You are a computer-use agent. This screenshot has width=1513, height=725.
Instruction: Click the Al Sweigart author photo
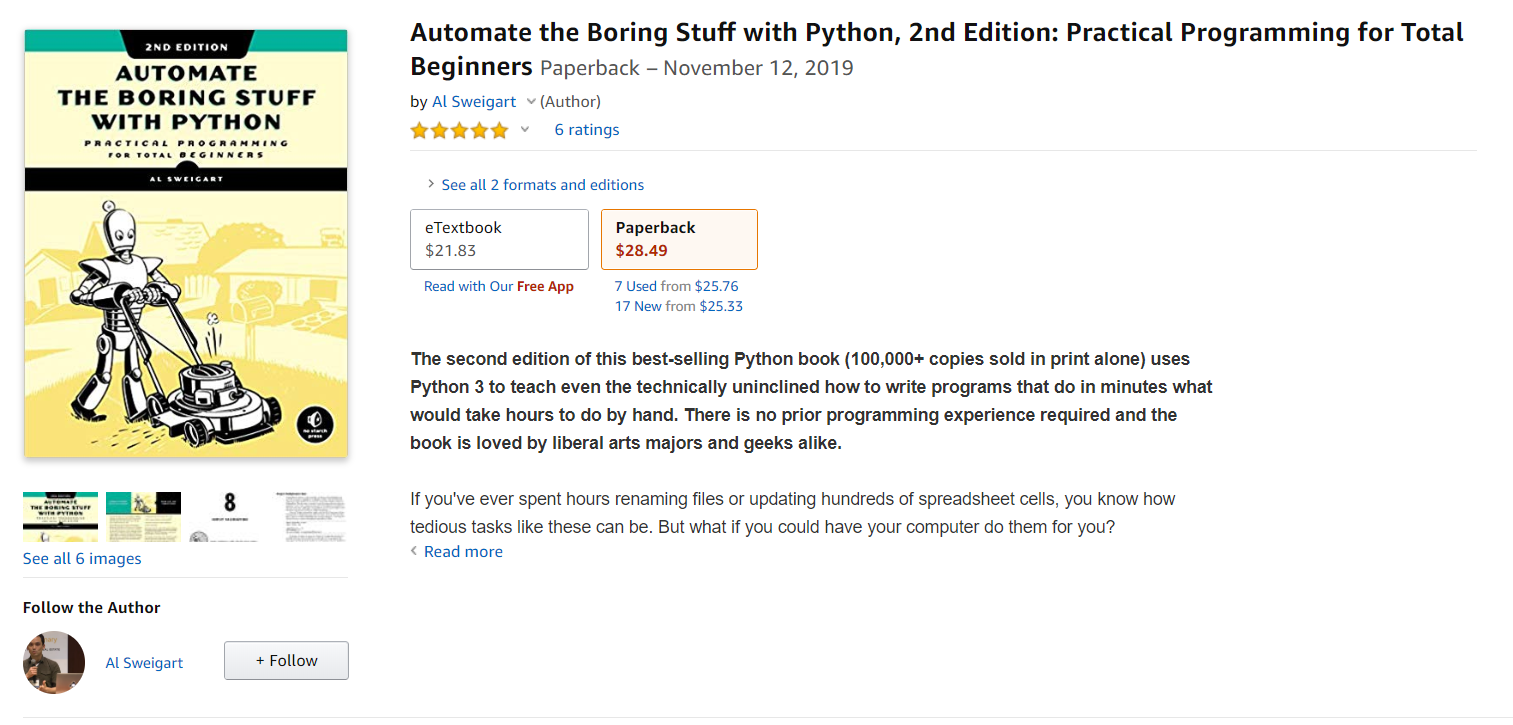pyautogui.click(x=54, y=662)
